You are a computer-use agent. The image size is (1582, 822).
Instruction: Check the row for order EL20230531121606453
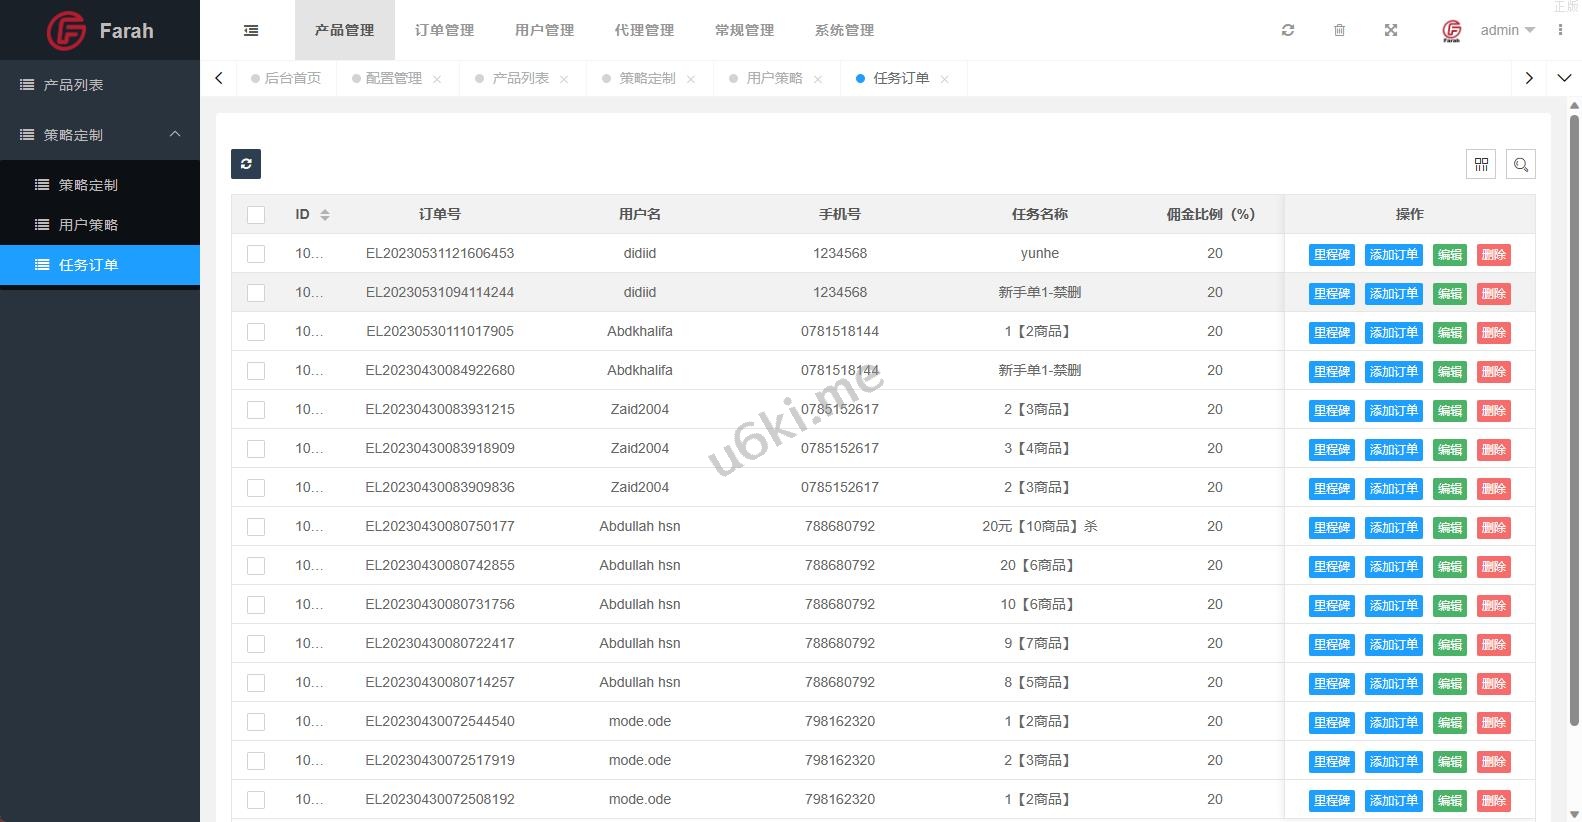256,254
